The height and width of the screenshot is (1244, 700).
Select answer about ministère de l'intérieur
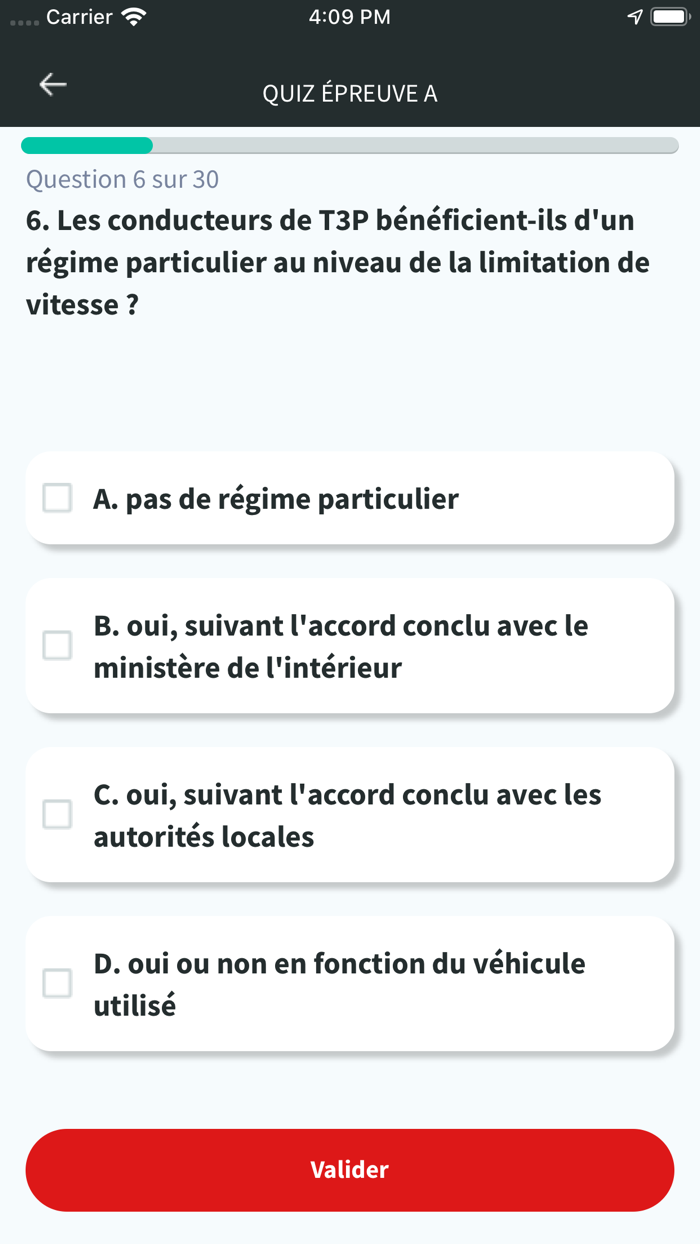click(x=350, y=646)
